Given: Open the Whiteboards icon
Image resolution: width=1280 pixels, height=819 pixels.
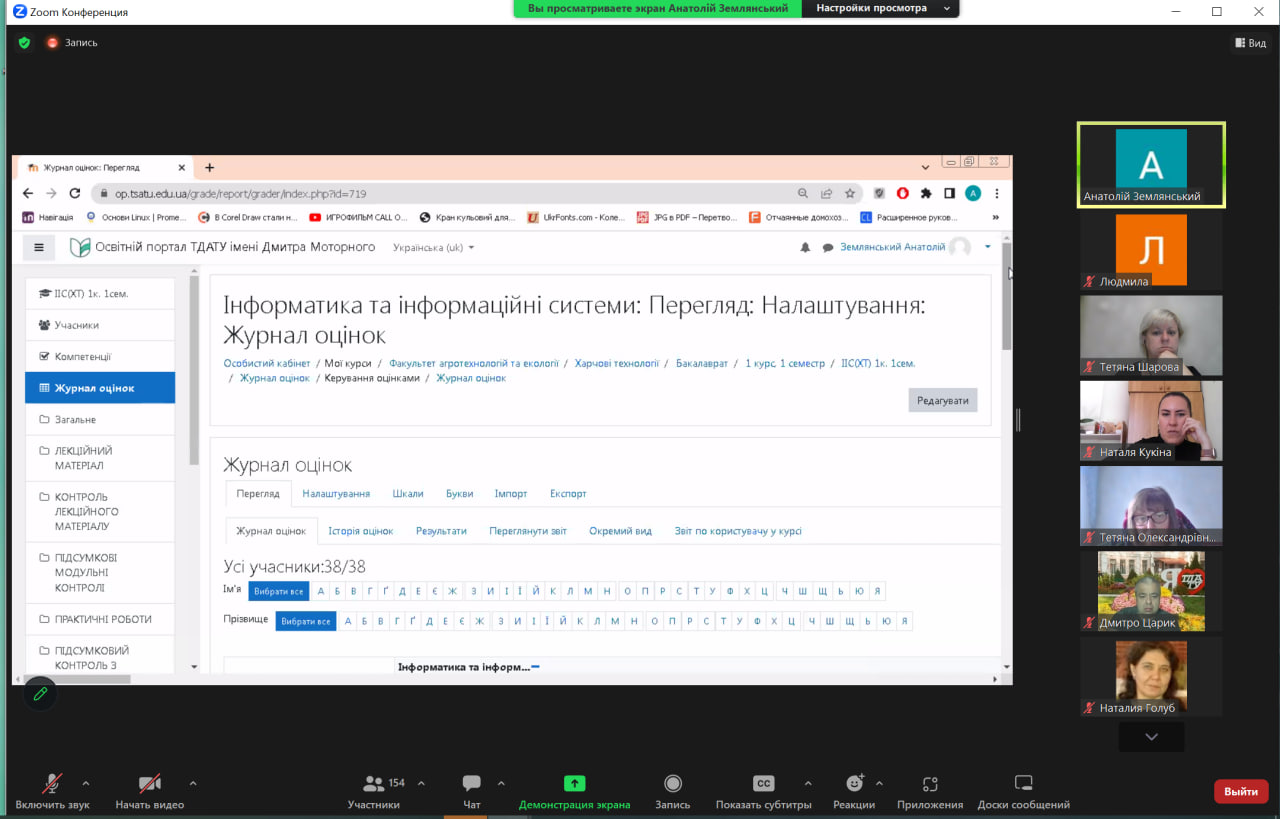Looking at the screenshot, I should click(1023, 784).
